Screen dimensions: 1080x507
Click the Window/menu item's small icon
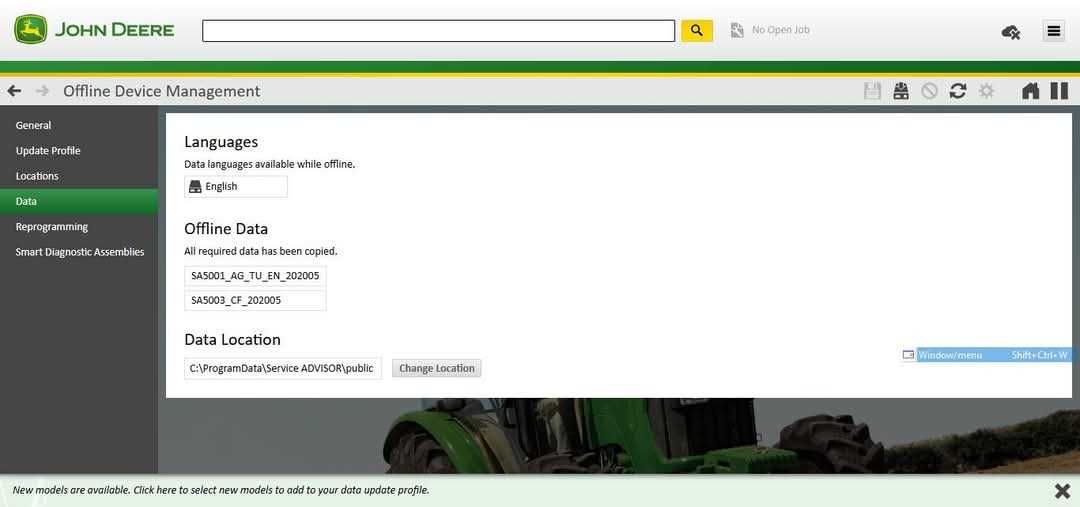point(908,355)
